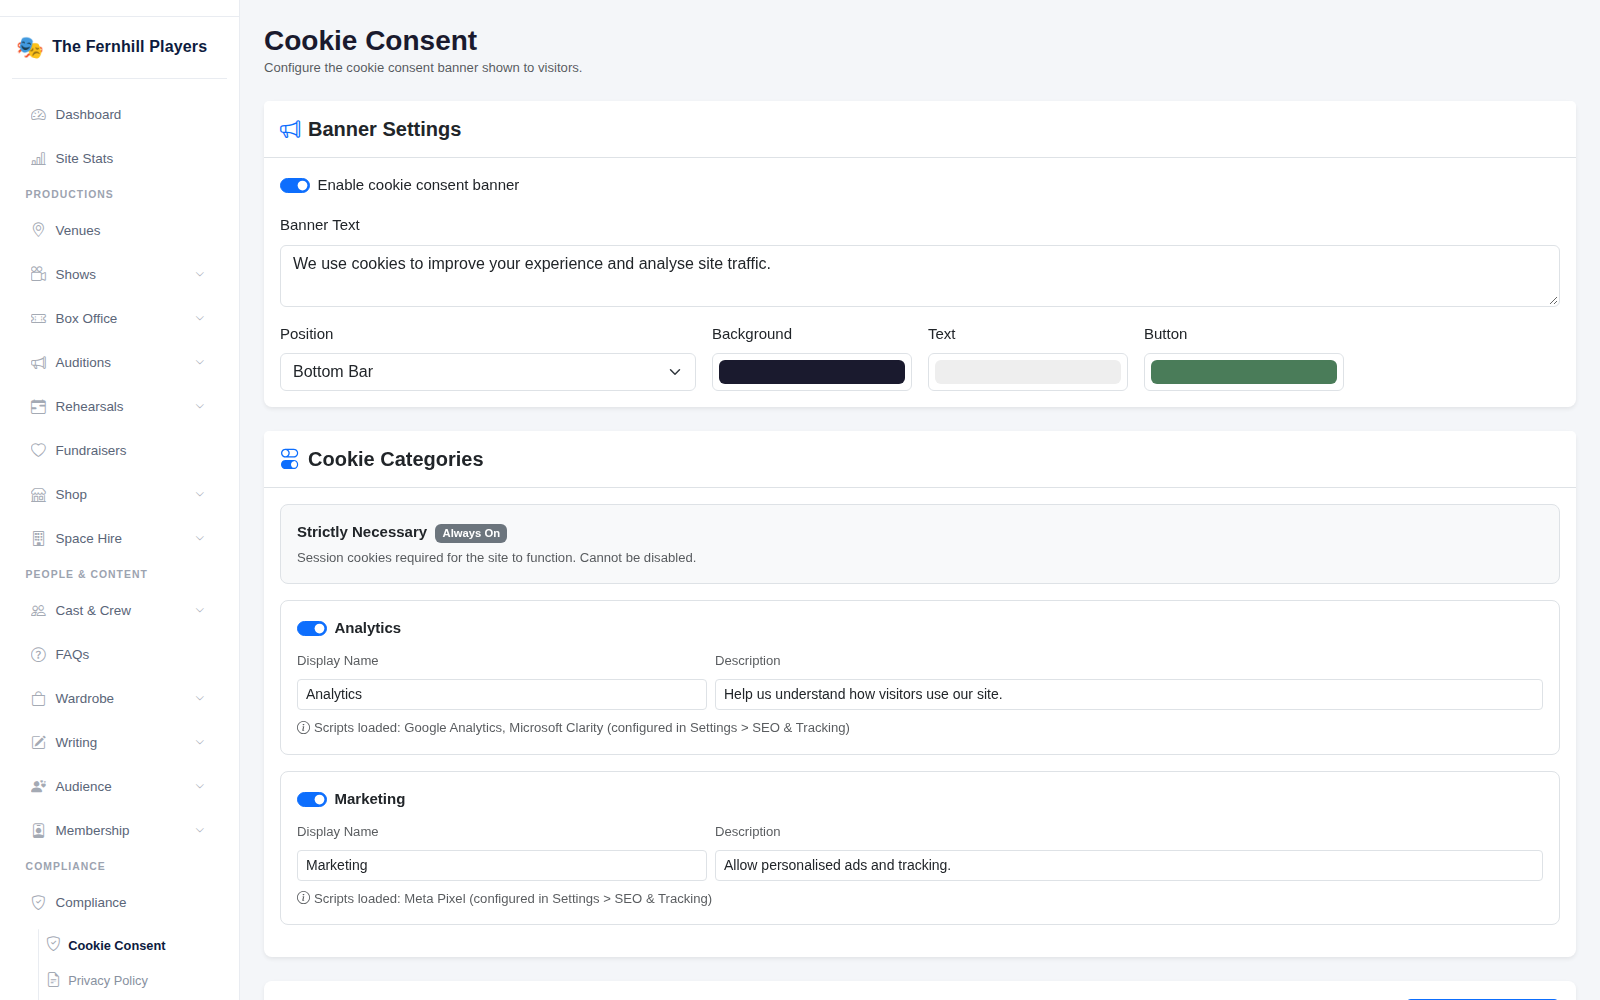Pick the green Button color swatch
Image resolution: width=1600 pixels, height=1000 pixels.
click(x=1244, y=372)
